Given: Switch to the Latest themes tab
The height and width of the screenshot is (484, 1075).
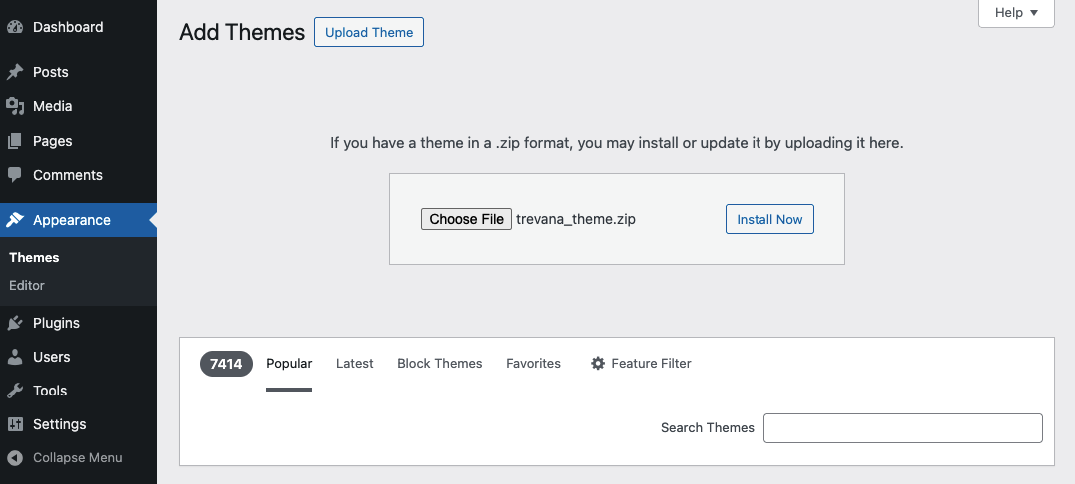Looking at the screenshot, I should pos(354,364).
